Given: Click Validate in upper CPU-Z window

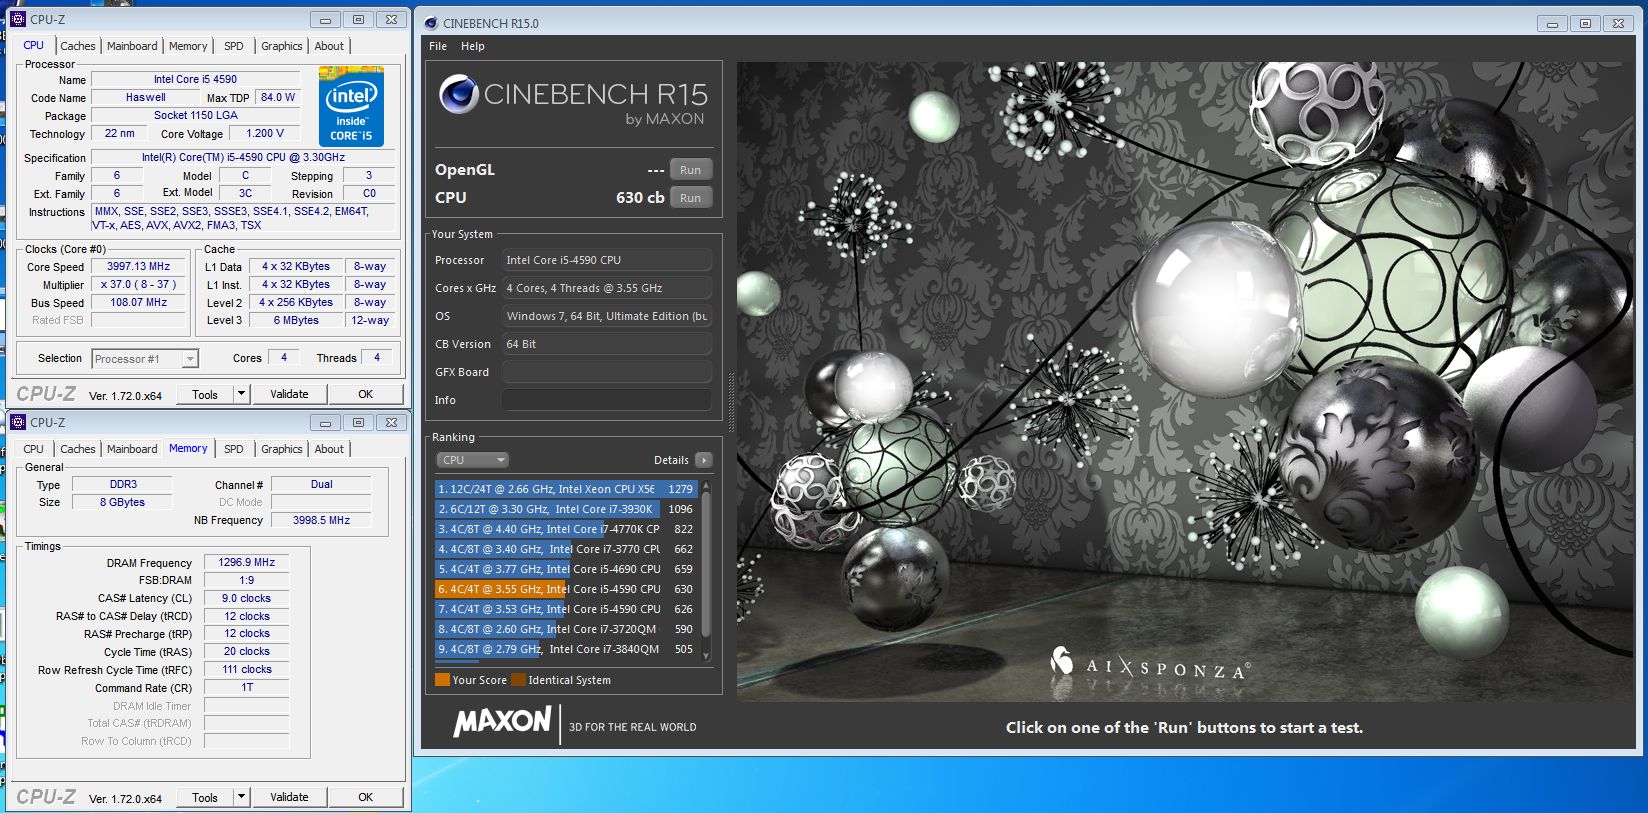Looking at the screenshot, I should pyautogui.click(x=289, y=394).
